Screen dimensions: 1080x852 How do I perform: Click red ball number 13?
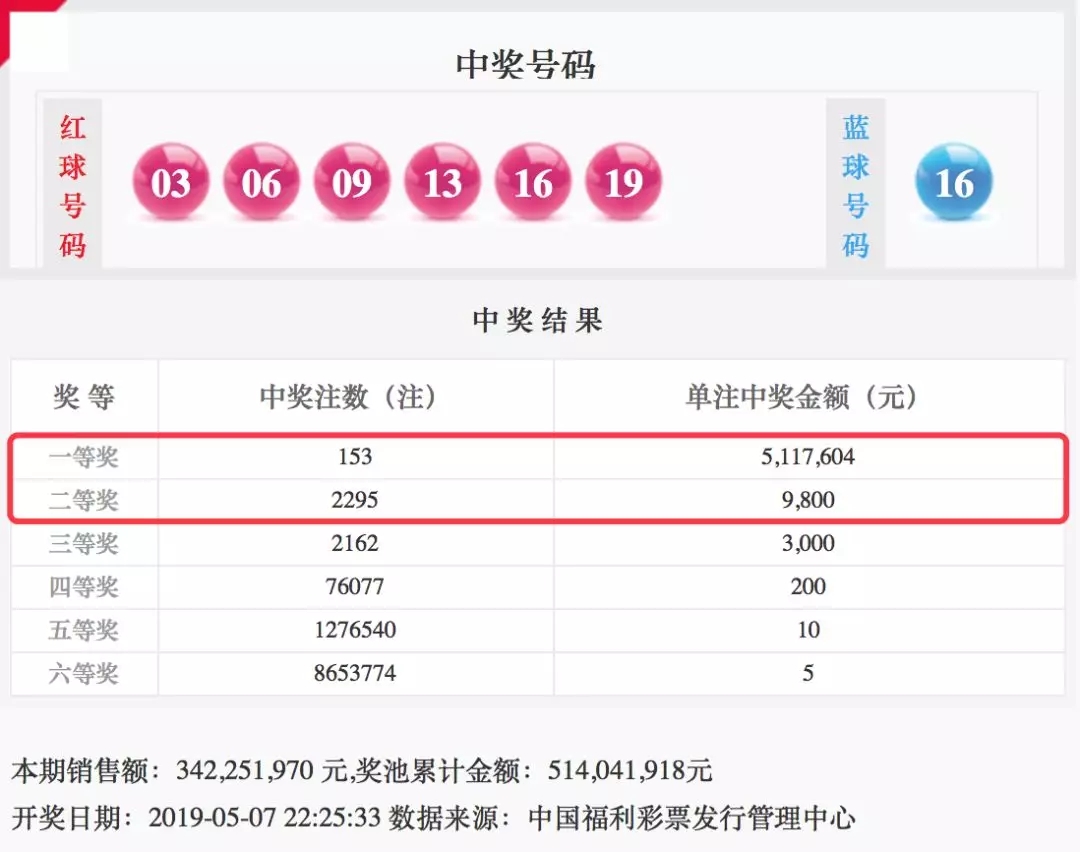tap(442, 182)
